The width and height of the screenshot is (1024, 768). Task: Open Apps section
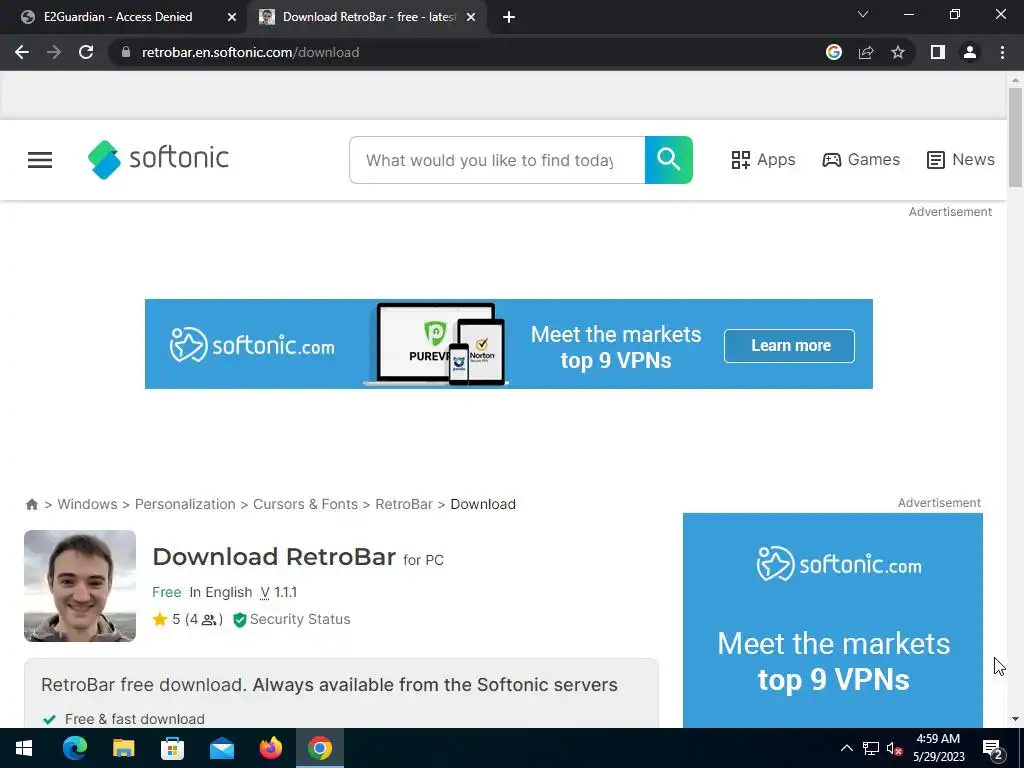pyautogui.click(x=763, y=160)
